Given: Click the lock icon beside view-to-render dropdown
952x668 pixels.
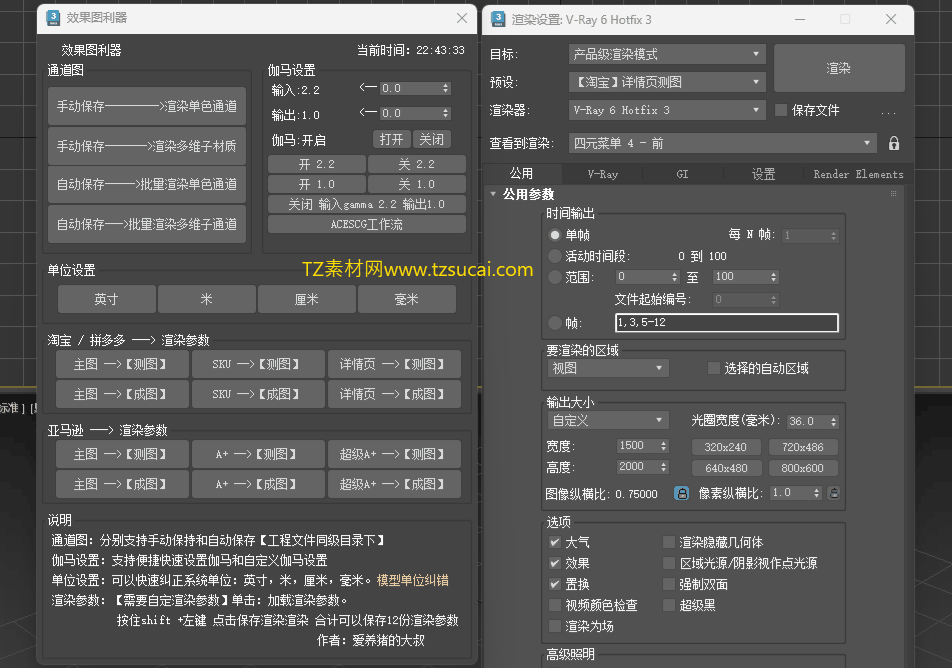Looking at the screenshot, I should [894, 143].
